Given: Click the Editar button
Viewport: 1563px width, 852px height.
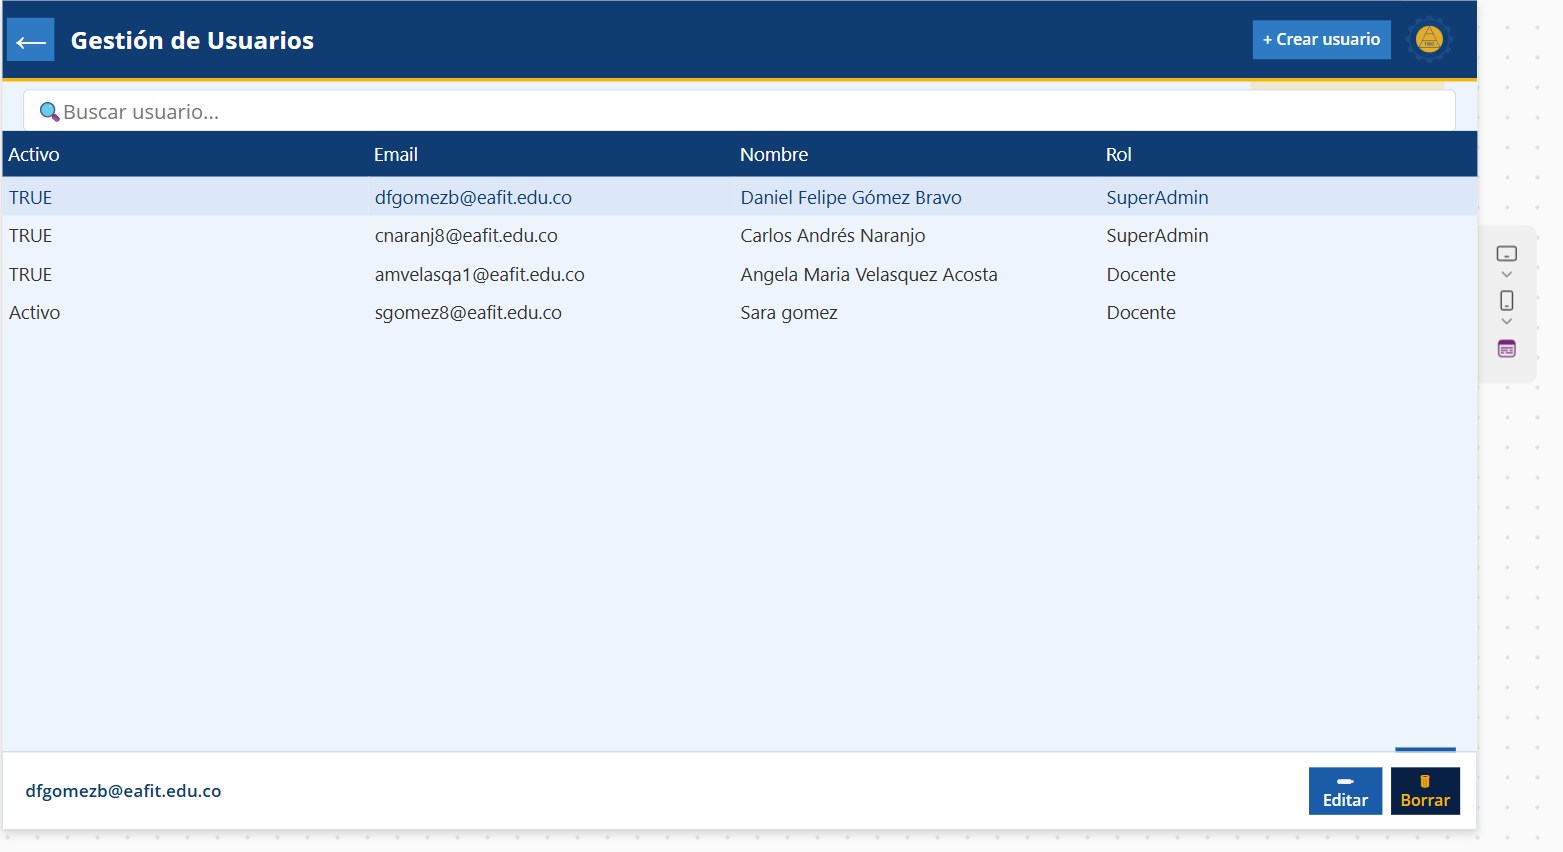Looking at the screenshot, I should coord(1345,791).
